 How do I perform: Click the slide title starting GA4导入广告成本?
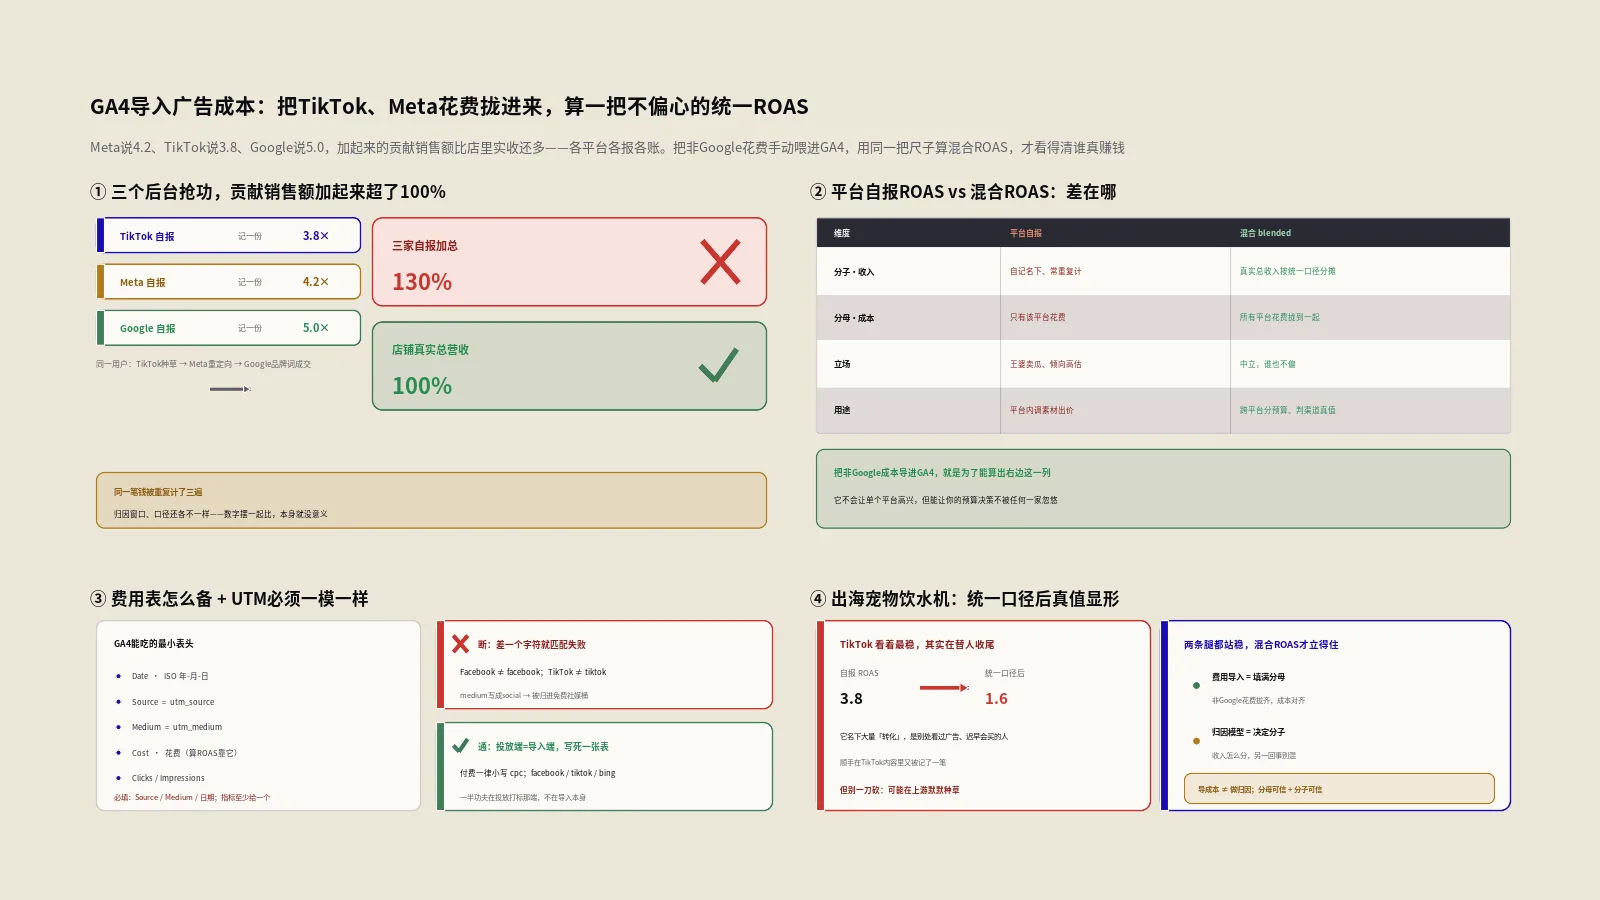pos(449,107)
